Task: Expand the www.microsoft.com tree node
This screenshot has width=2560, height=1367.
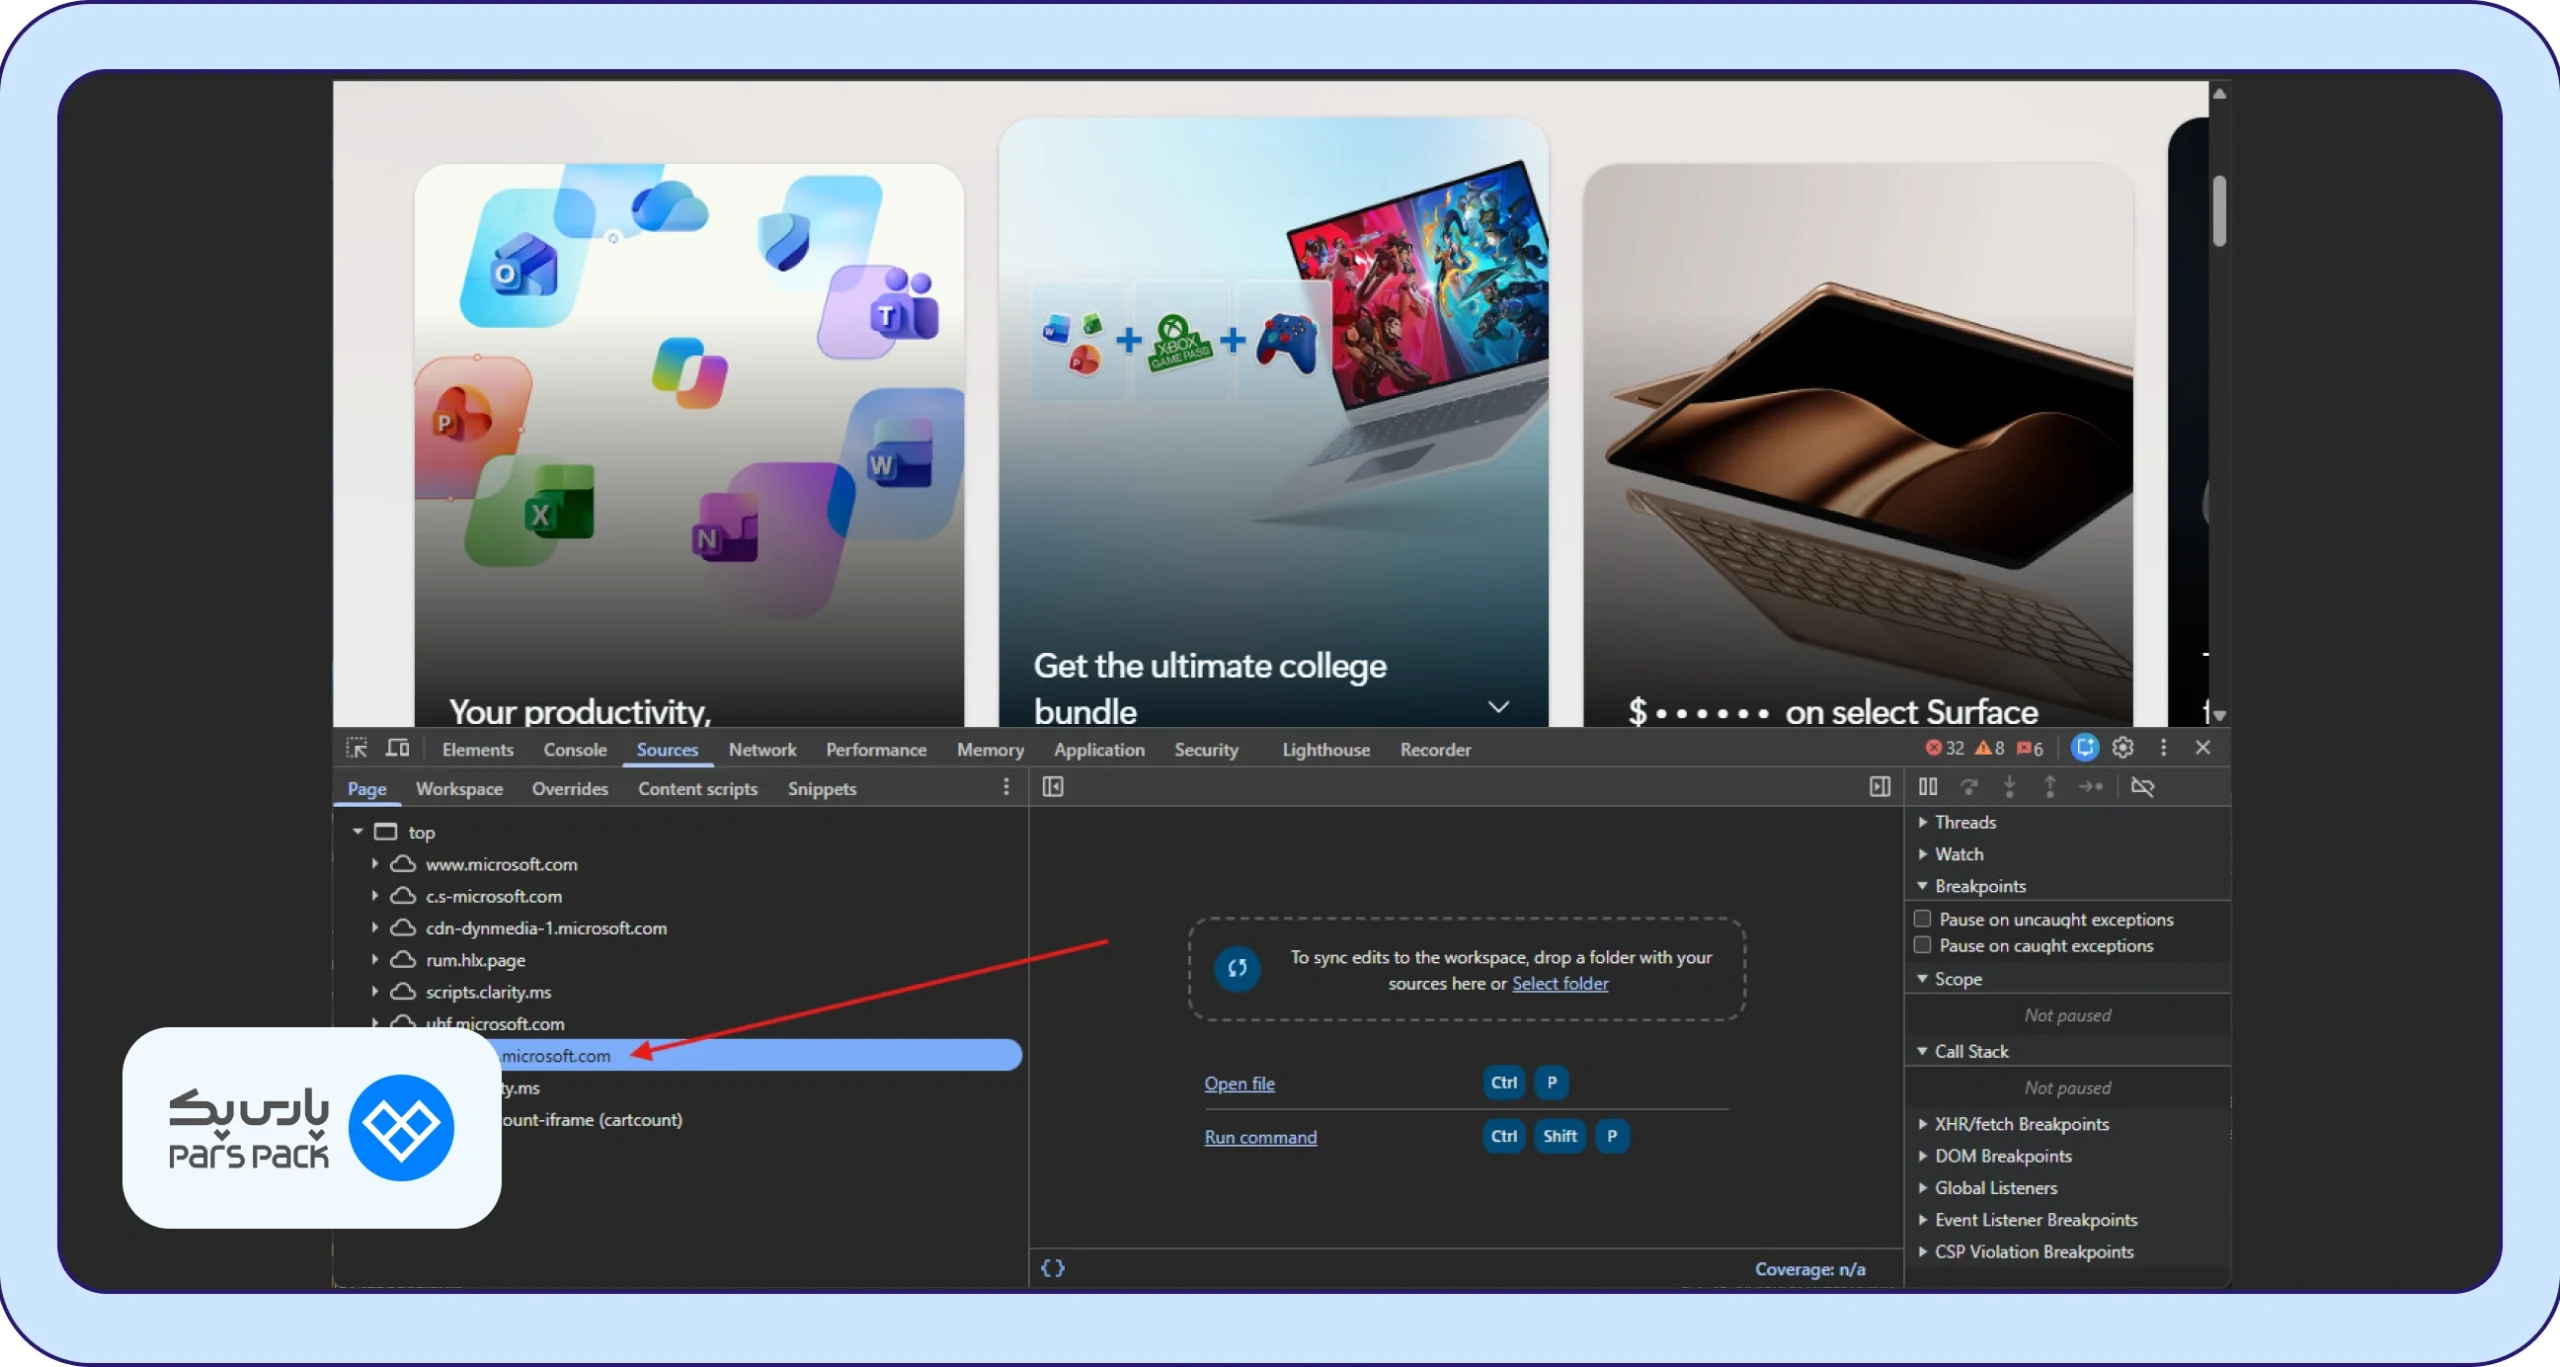Action: [375, 863]
